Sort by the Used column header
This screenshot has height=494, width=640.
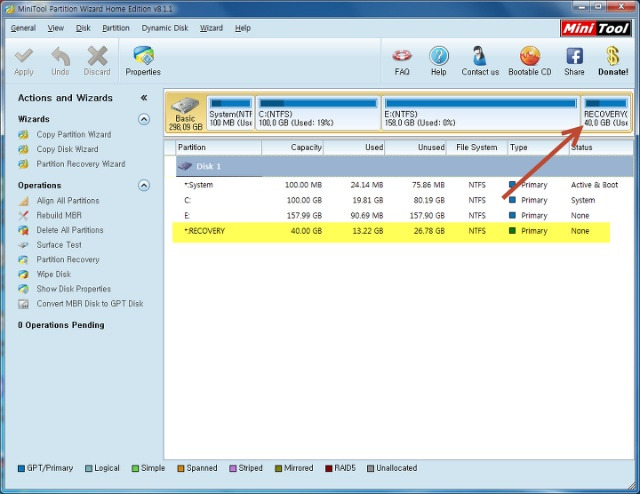354,147
